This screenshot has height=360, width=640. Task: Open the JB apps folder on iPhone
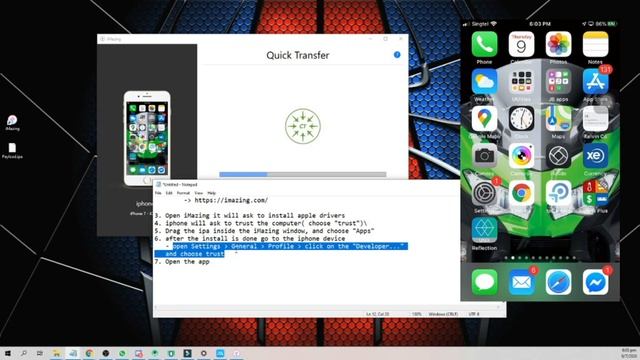[558, 81]
